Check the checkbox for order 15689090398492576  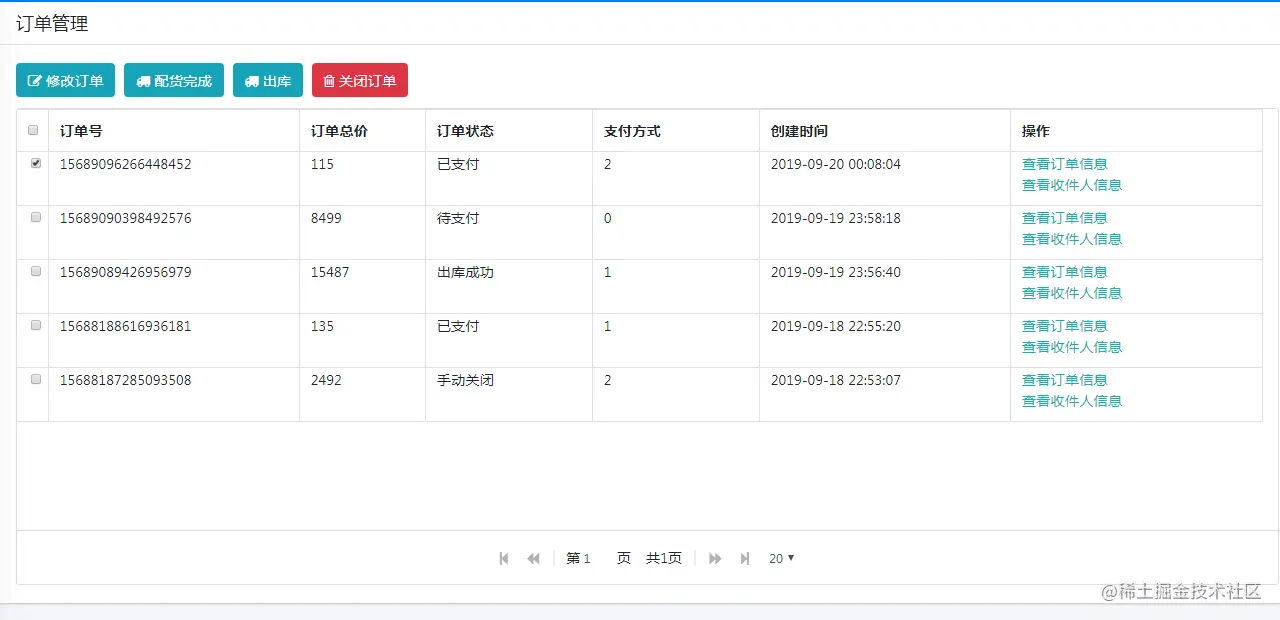pyautogui.click(x=36, y=217)
